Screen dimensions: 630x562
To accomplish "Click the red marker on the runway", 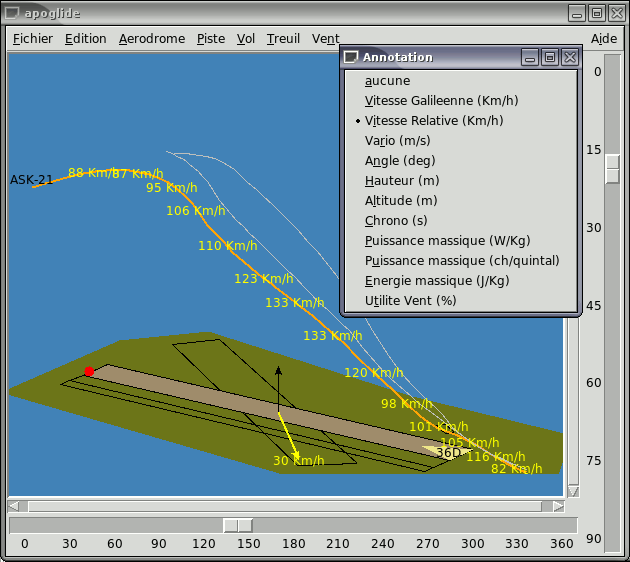I will [x=89, y=372].
